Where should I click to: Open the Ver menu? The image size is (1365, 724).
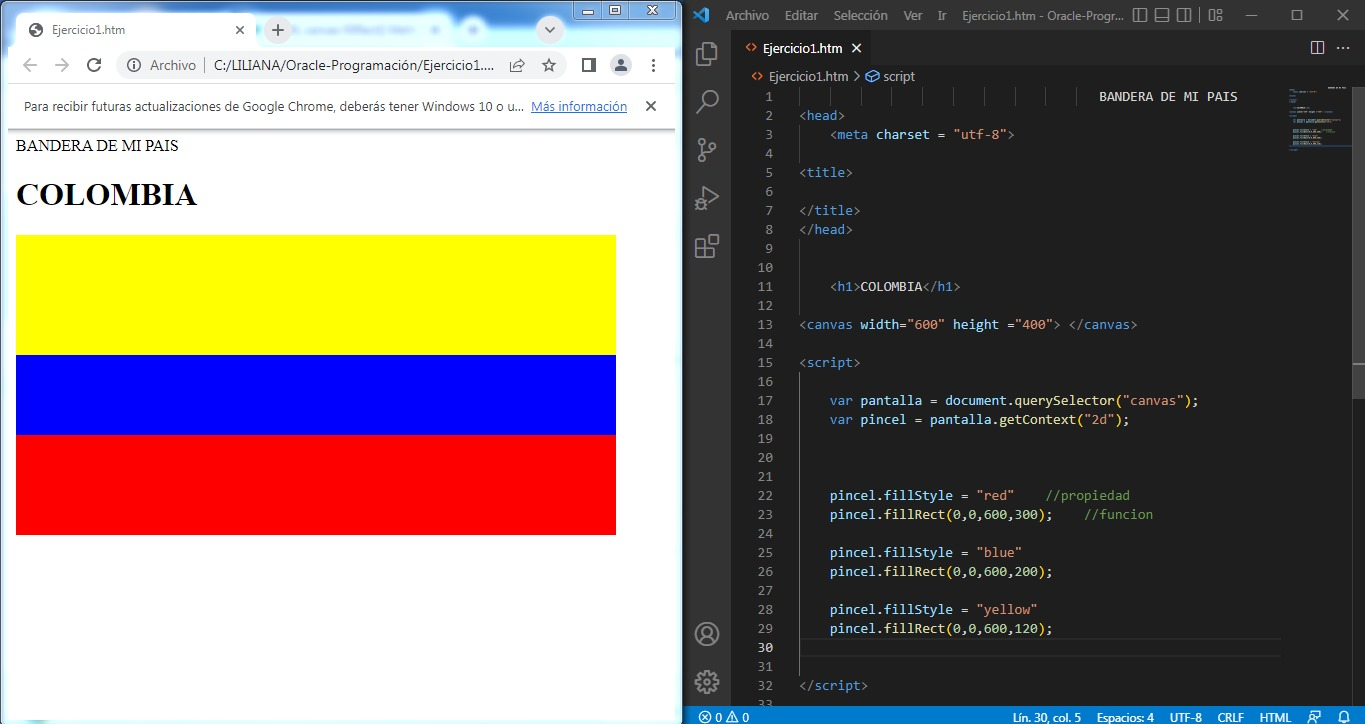click(913, 15)
